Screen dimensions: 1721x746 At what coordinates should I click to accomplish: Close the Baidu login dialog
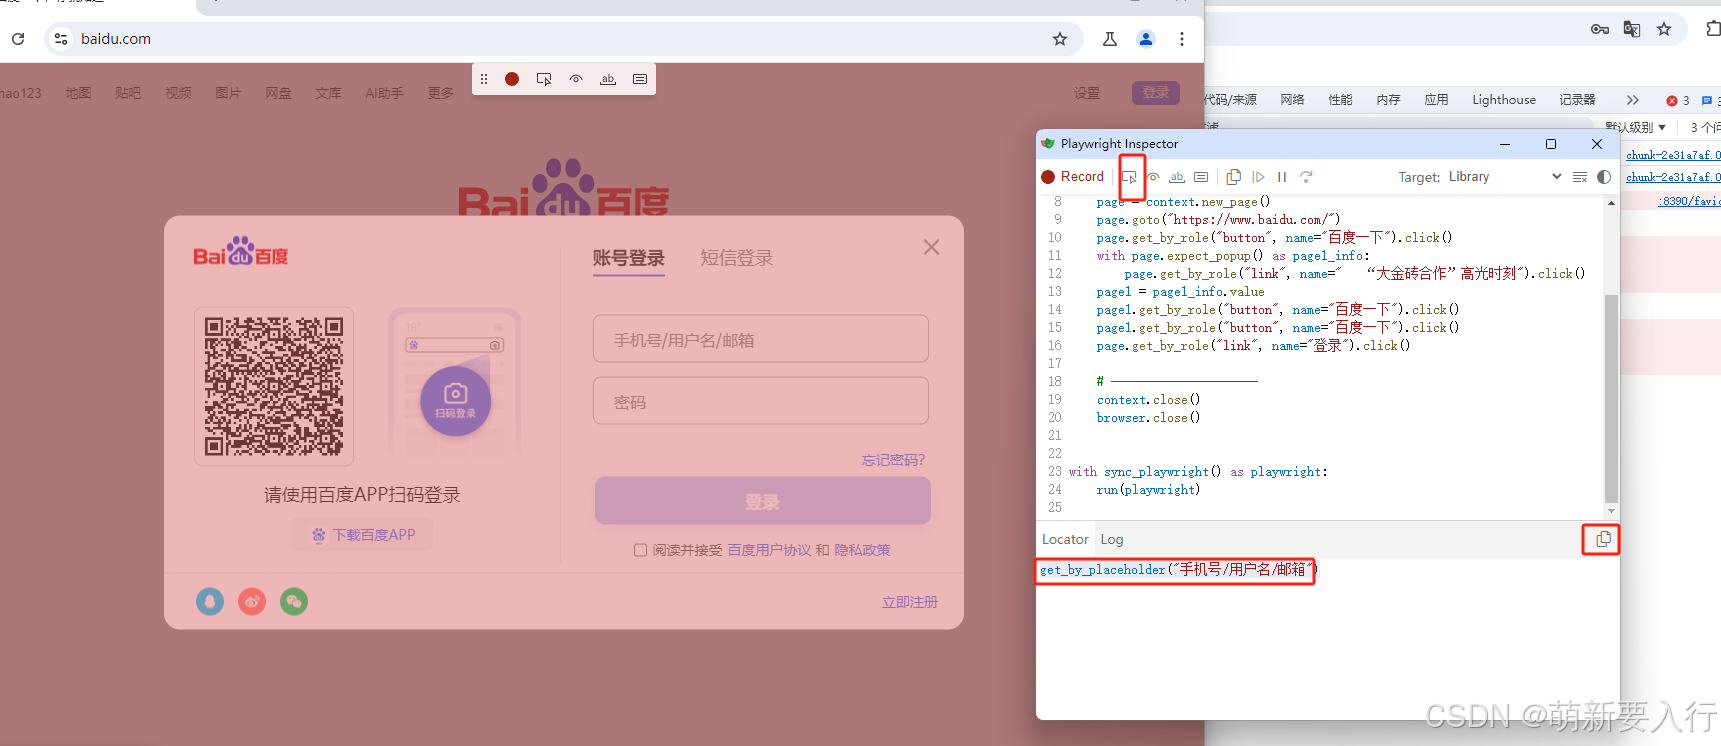[x=931, y=247]
